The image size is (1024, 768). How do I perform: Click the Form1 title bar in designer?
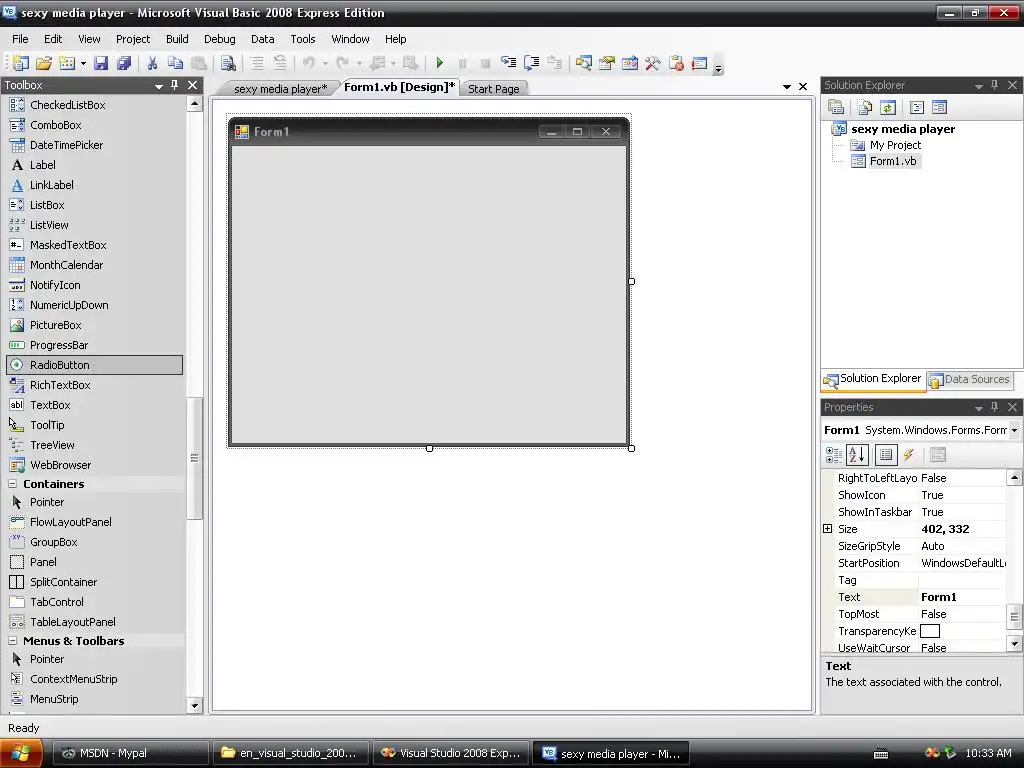coord(429,132)
